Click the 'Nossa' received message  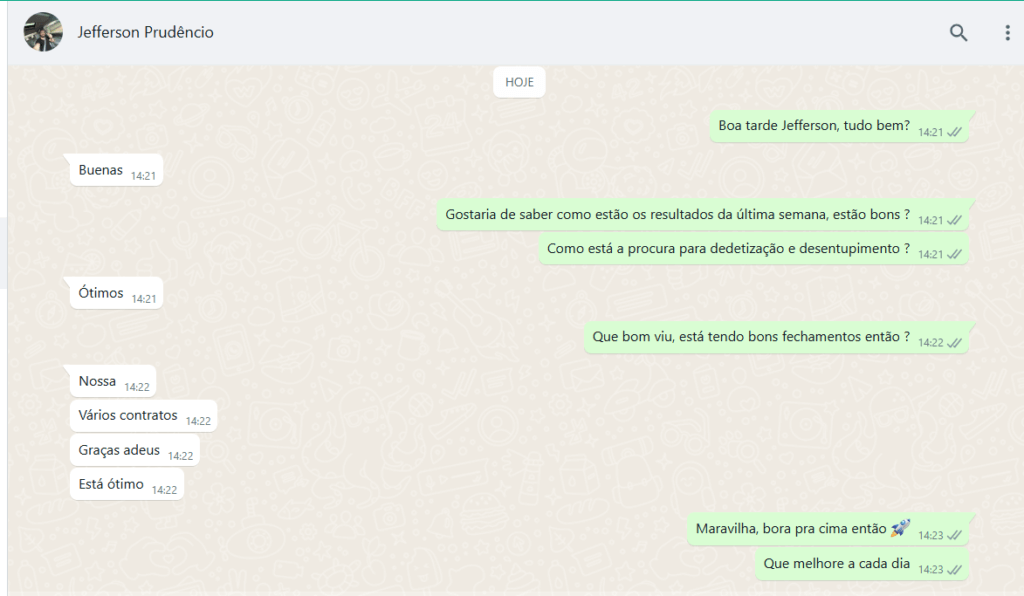[x=97, y=382]
